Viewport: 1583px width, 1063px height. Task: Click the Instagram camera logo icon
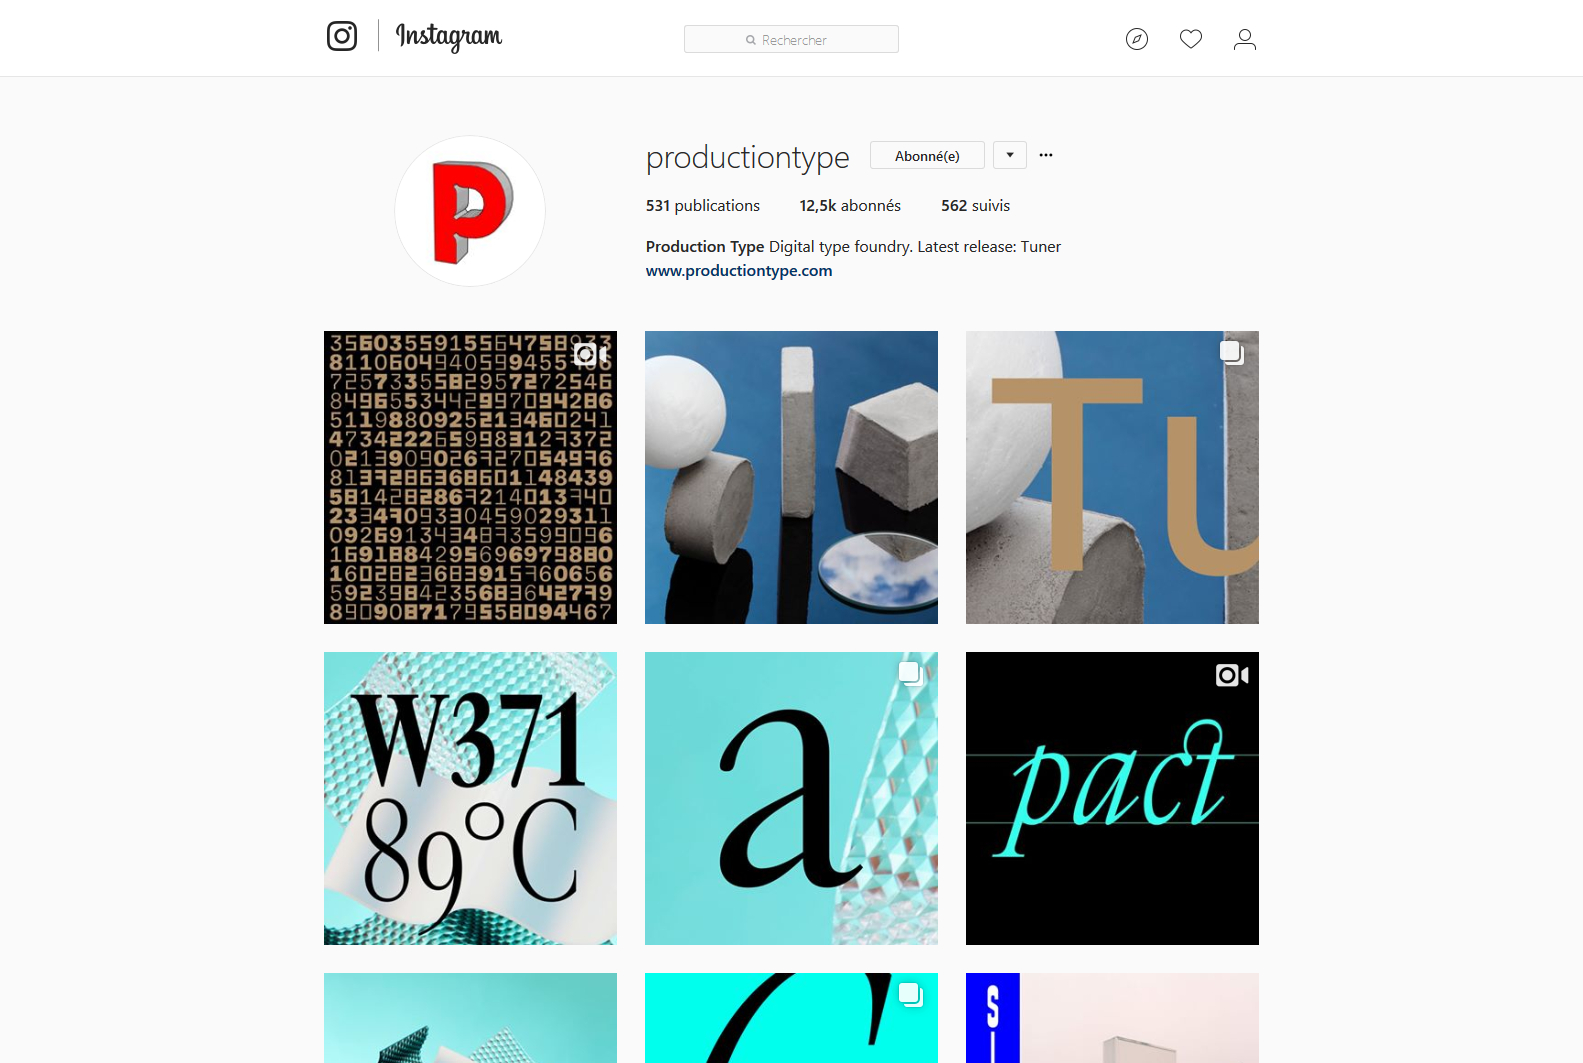click(x=342, y=36)
